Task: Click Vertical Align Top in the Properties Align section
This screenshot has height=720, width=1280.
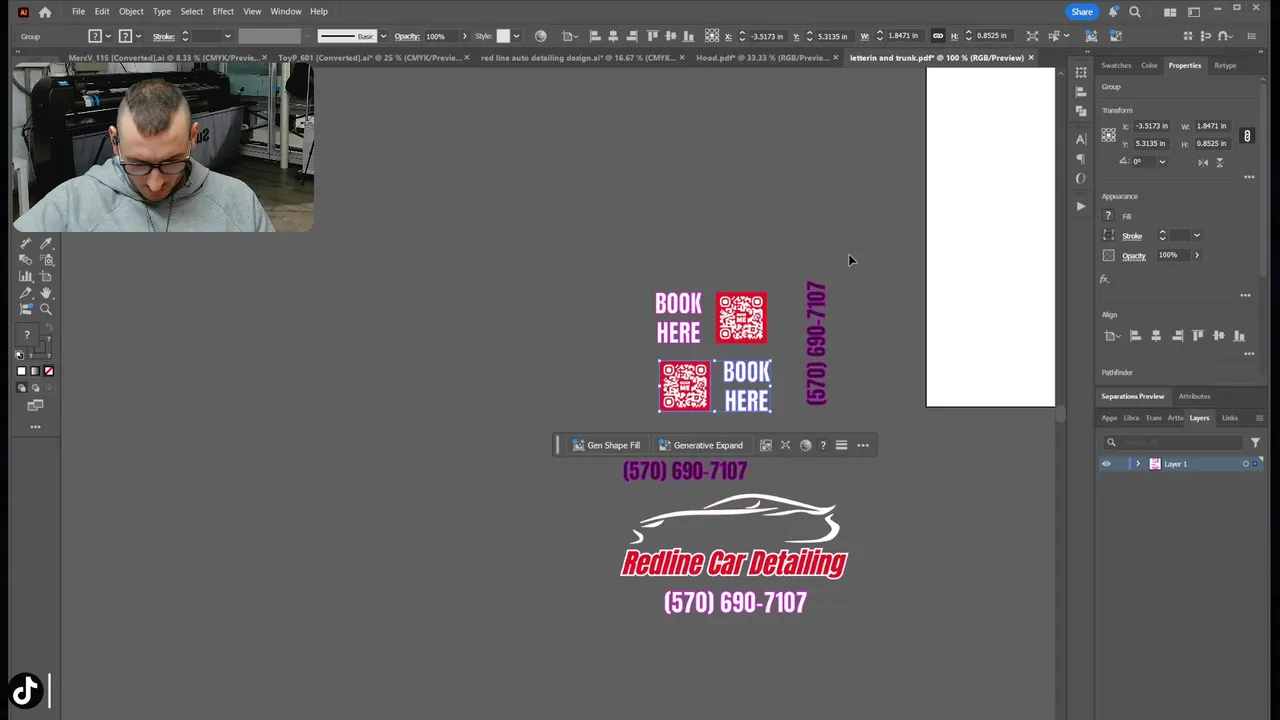Action: [1198, 336]
